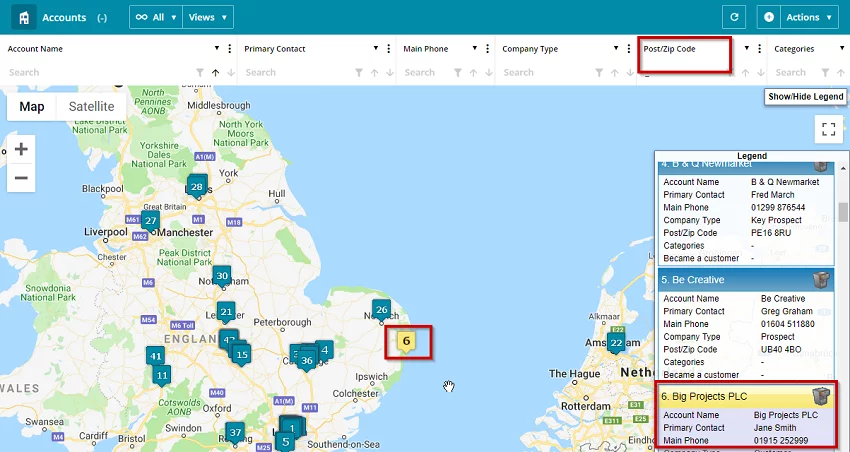The height and width of the screenshot is (452, 850).
Task: Expand Main Phone column dropdown arrow
Action: click(475, 48)
